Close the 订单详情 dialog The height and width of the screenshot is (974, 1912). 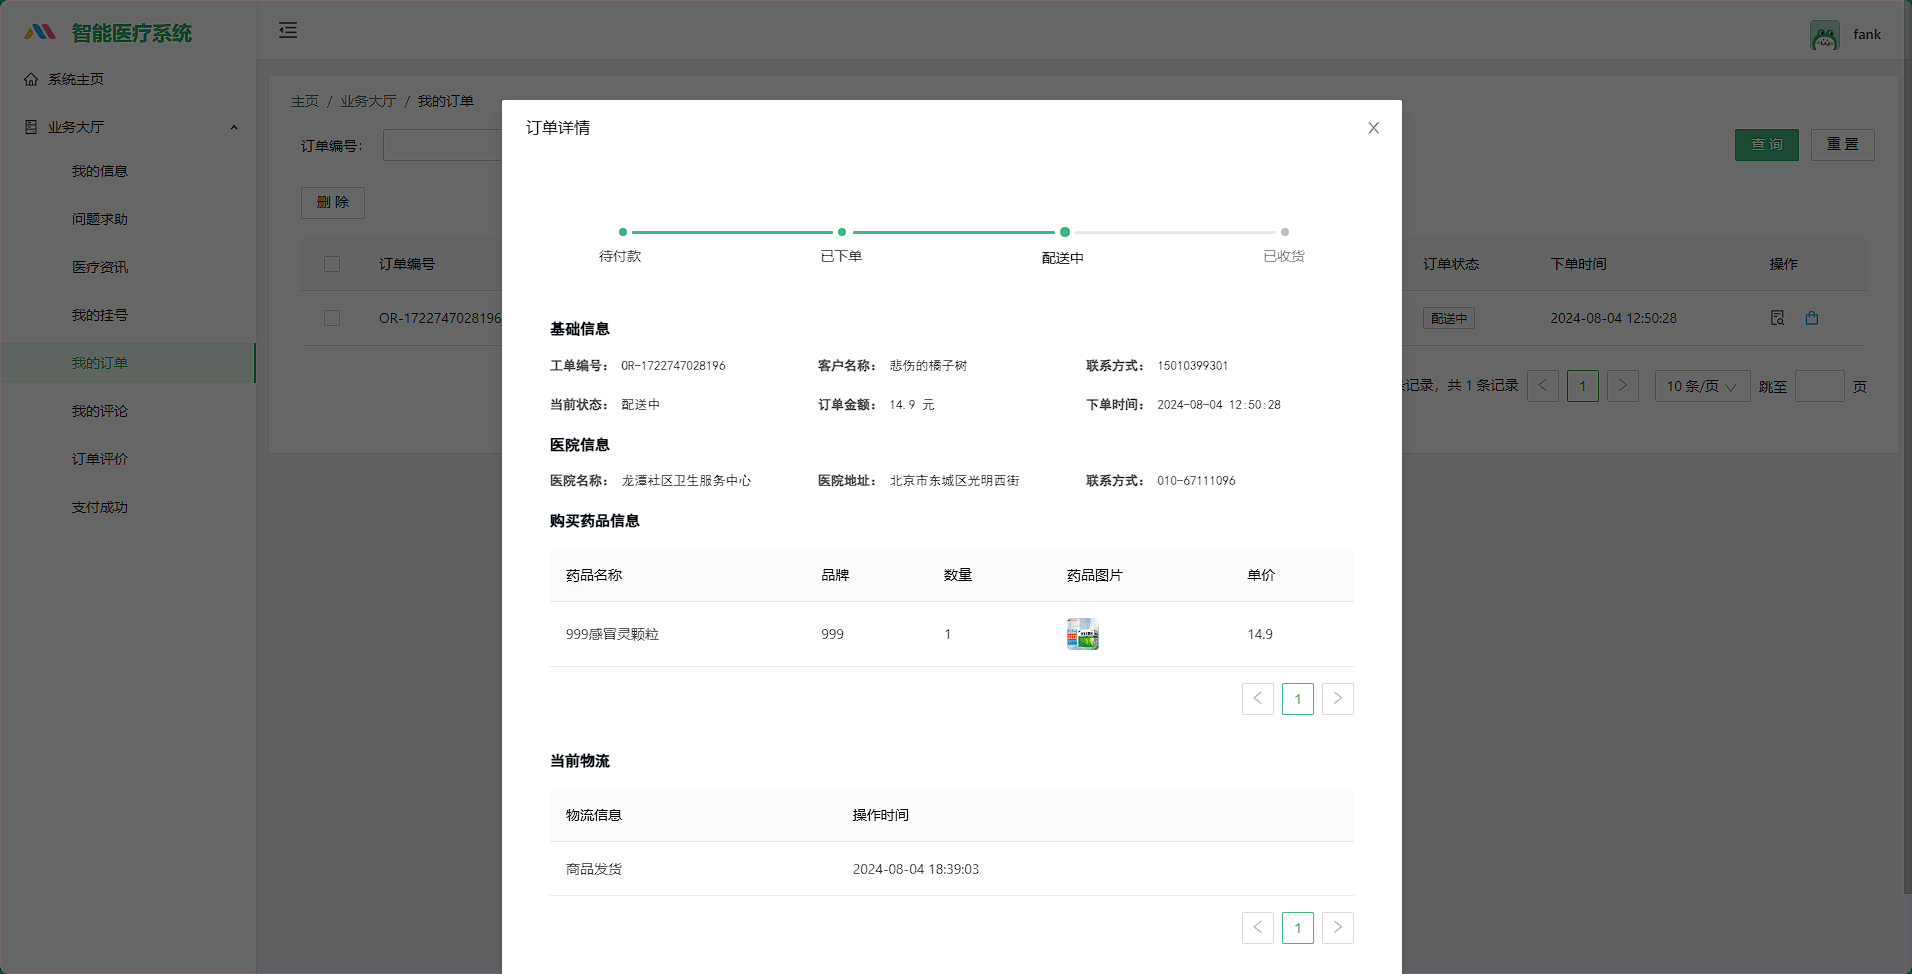pos(1373,128)
